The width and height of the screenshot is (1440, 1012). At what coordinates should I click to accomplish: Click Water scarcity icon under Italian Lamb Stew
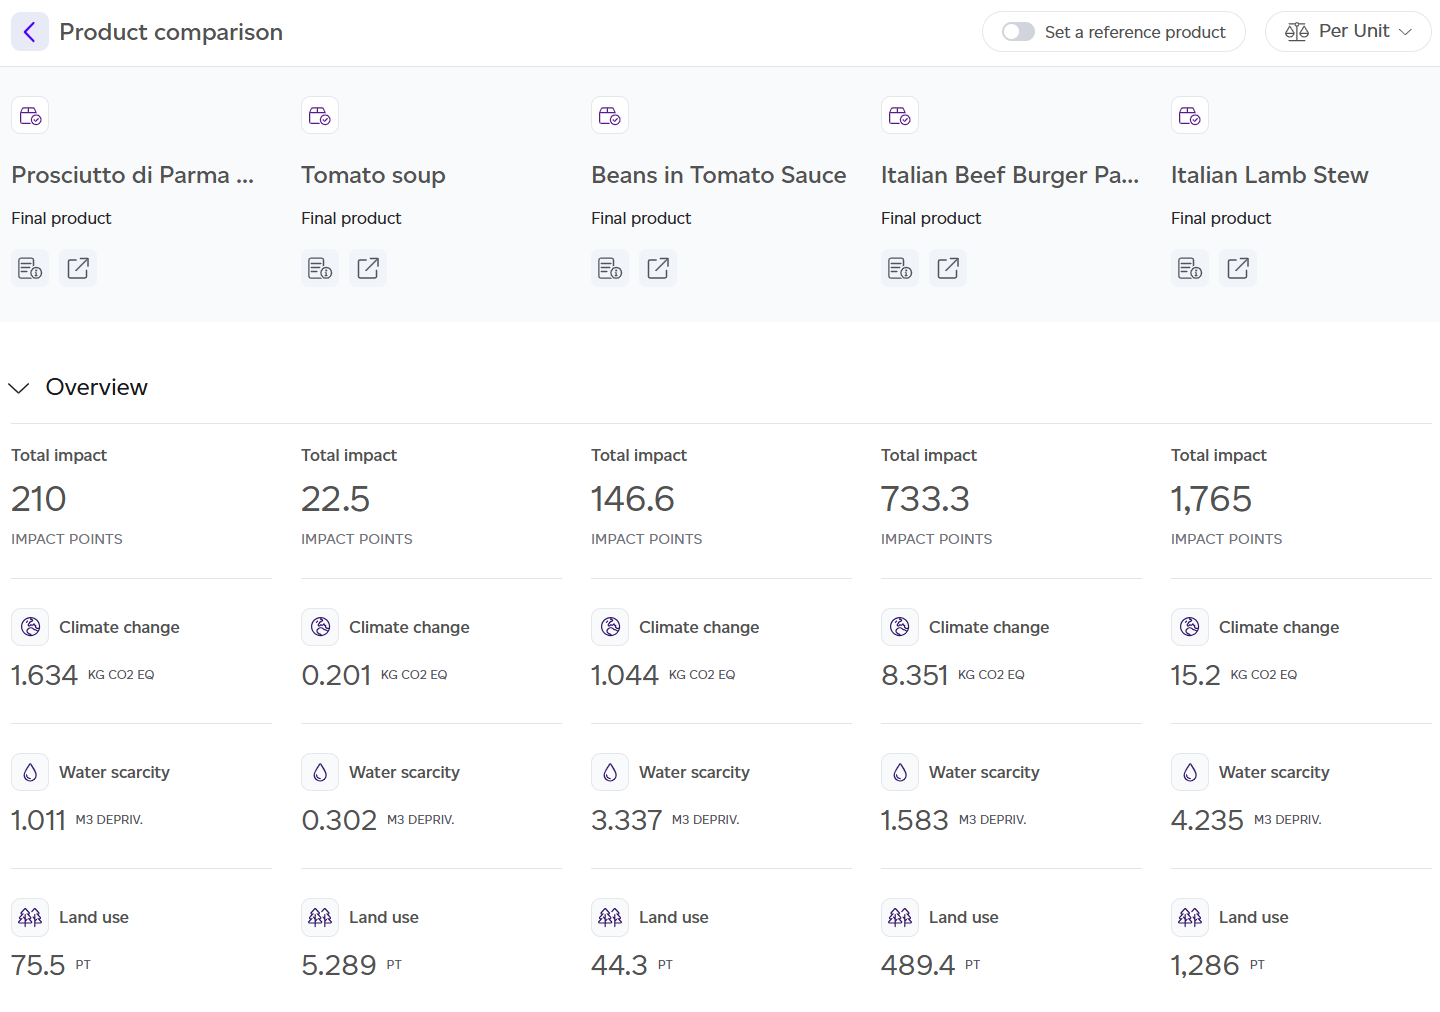click(x=1190, y=772)
